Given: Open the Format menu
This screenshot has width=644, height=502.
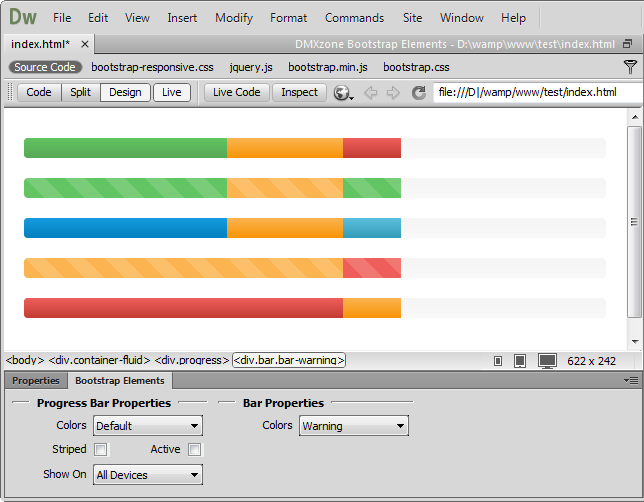Looking at the screenshot, I should 288,18.
